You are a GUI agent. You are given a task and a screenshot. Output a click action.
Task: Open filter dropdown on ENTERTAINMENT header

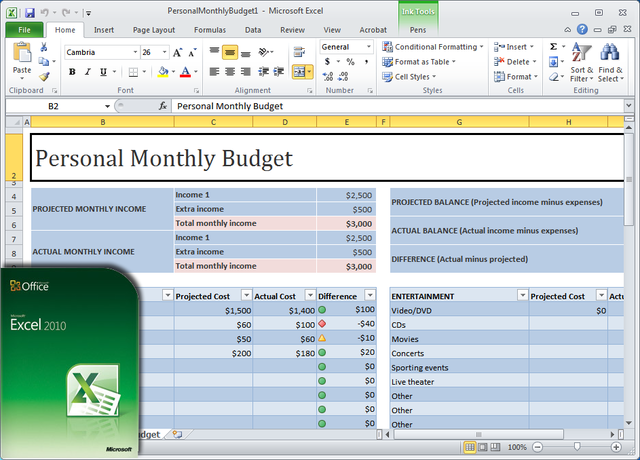(x=522, y=295)
